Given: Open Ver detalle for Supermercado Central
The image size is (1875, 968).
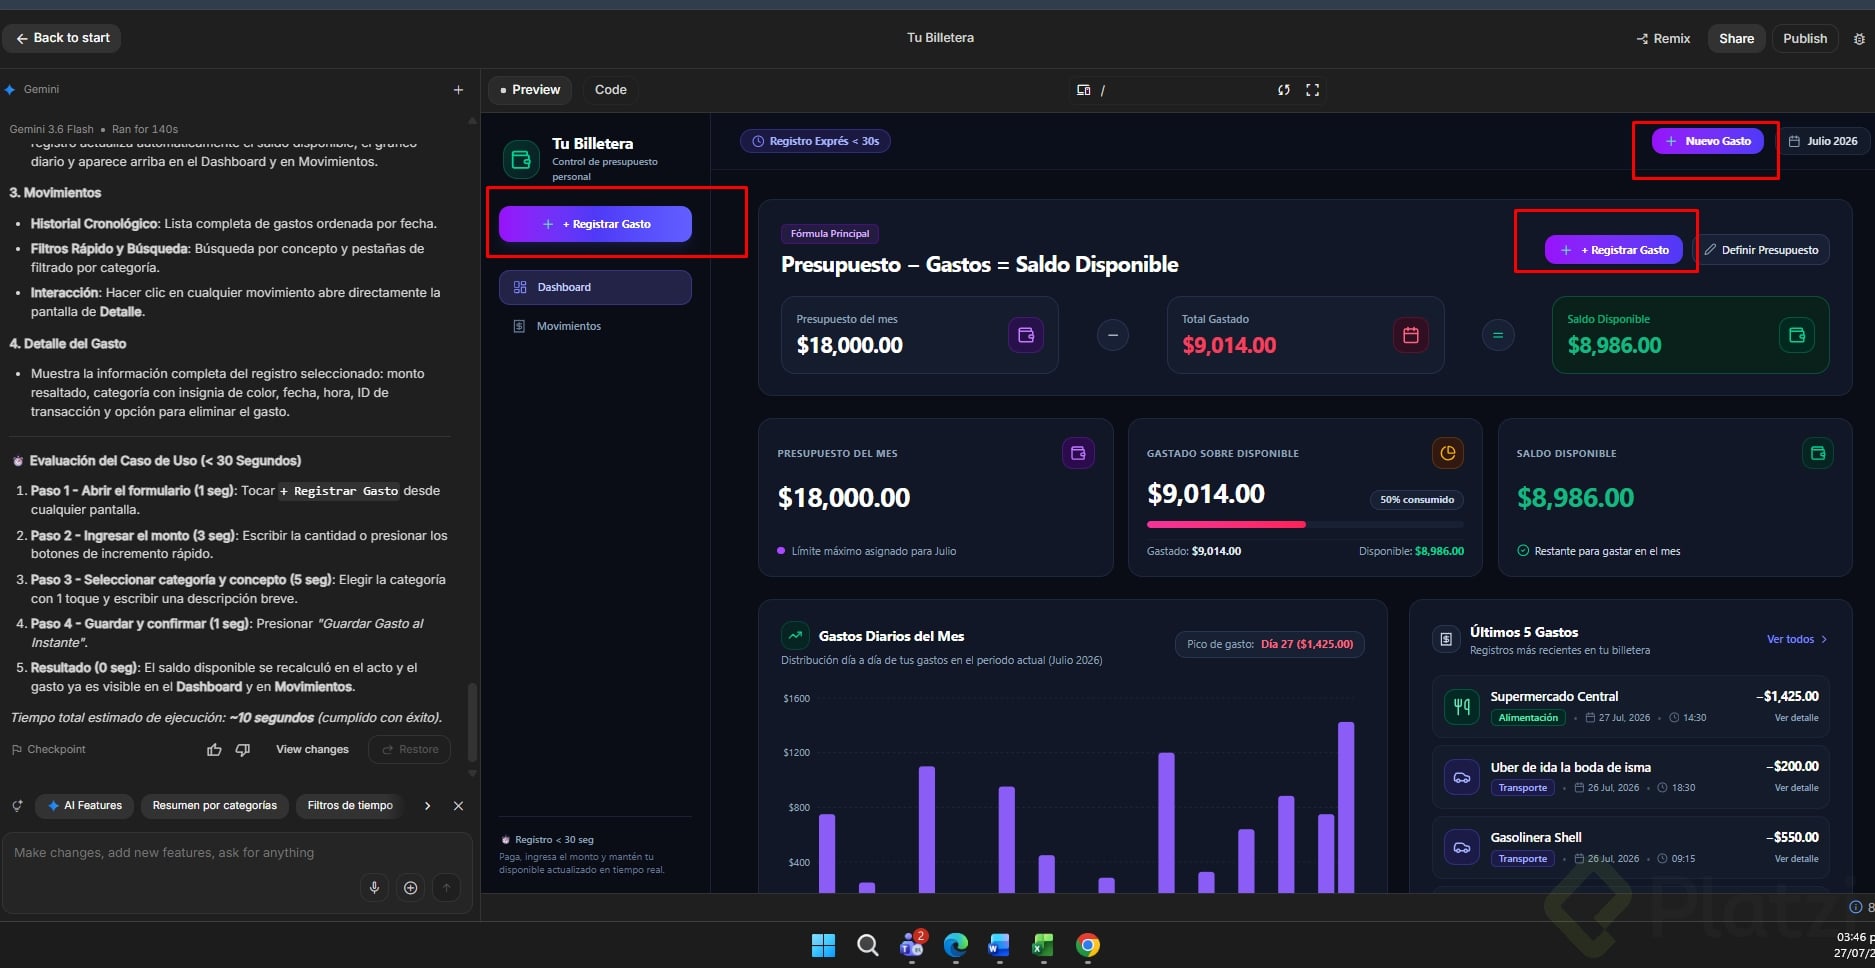Looking at the screenshot, I should click(1796, 718).
